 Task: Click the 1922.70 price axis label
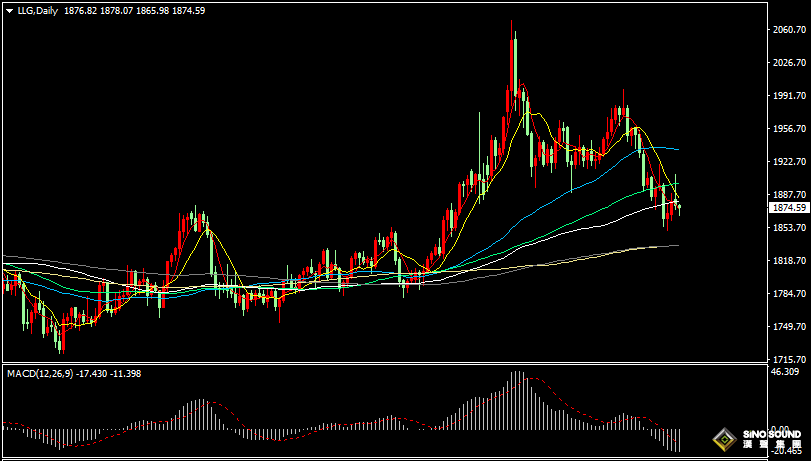point(789,162)
